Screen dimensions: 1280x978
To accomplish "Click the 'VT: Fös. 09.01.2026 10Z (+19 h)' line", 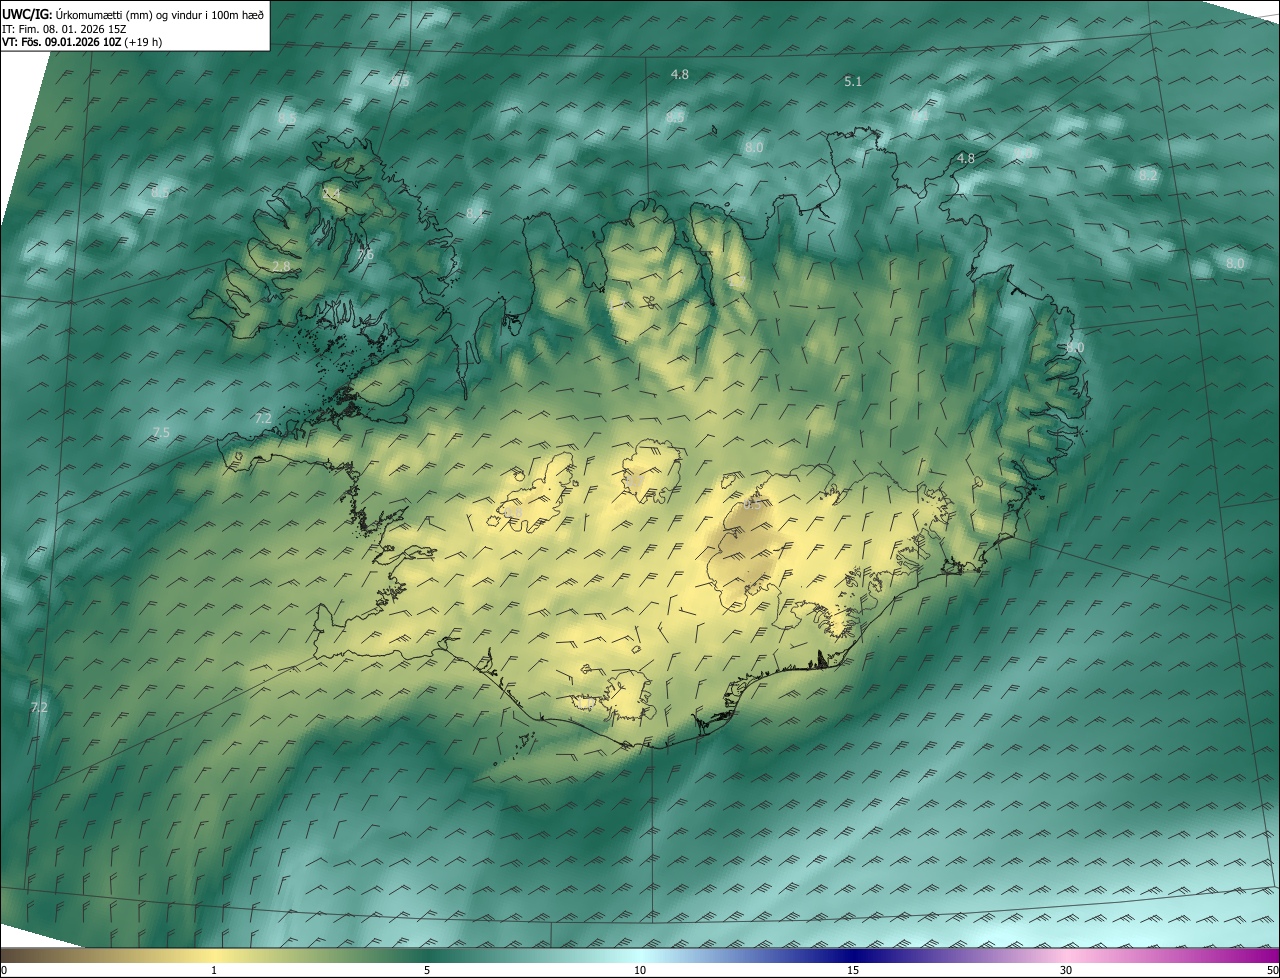I will (82, 42).
